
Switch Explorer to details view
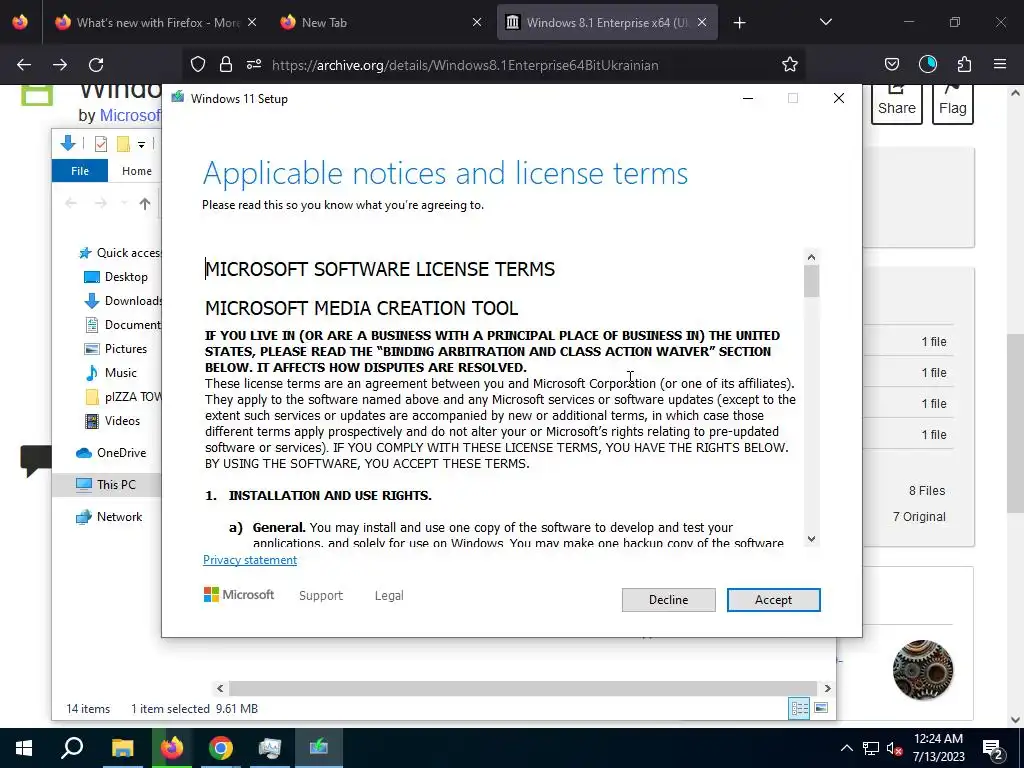point(799,708)
